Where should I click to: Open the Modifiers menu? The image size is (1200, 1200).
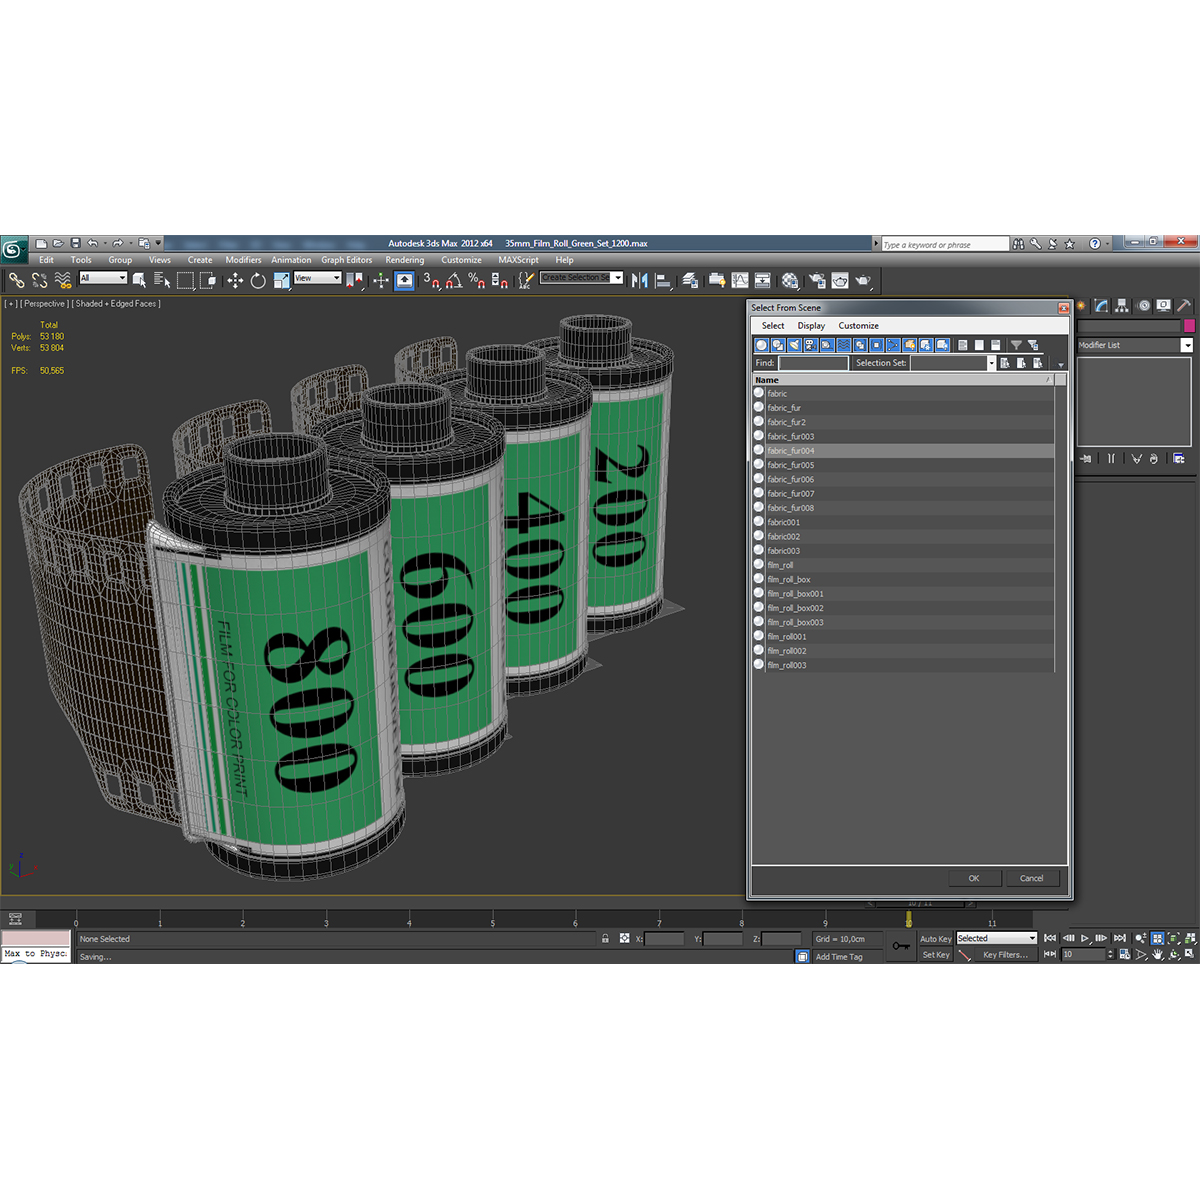[243, 260]
